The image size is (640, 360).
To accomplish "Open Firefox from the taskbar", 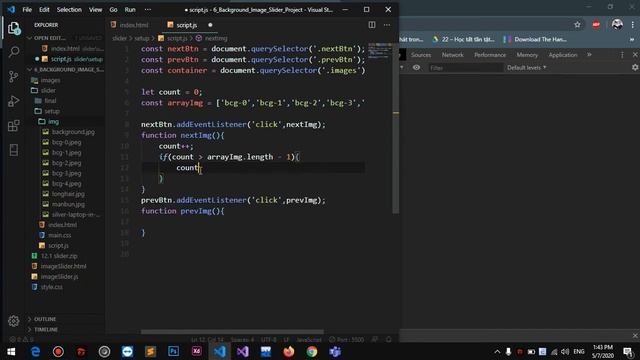I will (289, 351).
